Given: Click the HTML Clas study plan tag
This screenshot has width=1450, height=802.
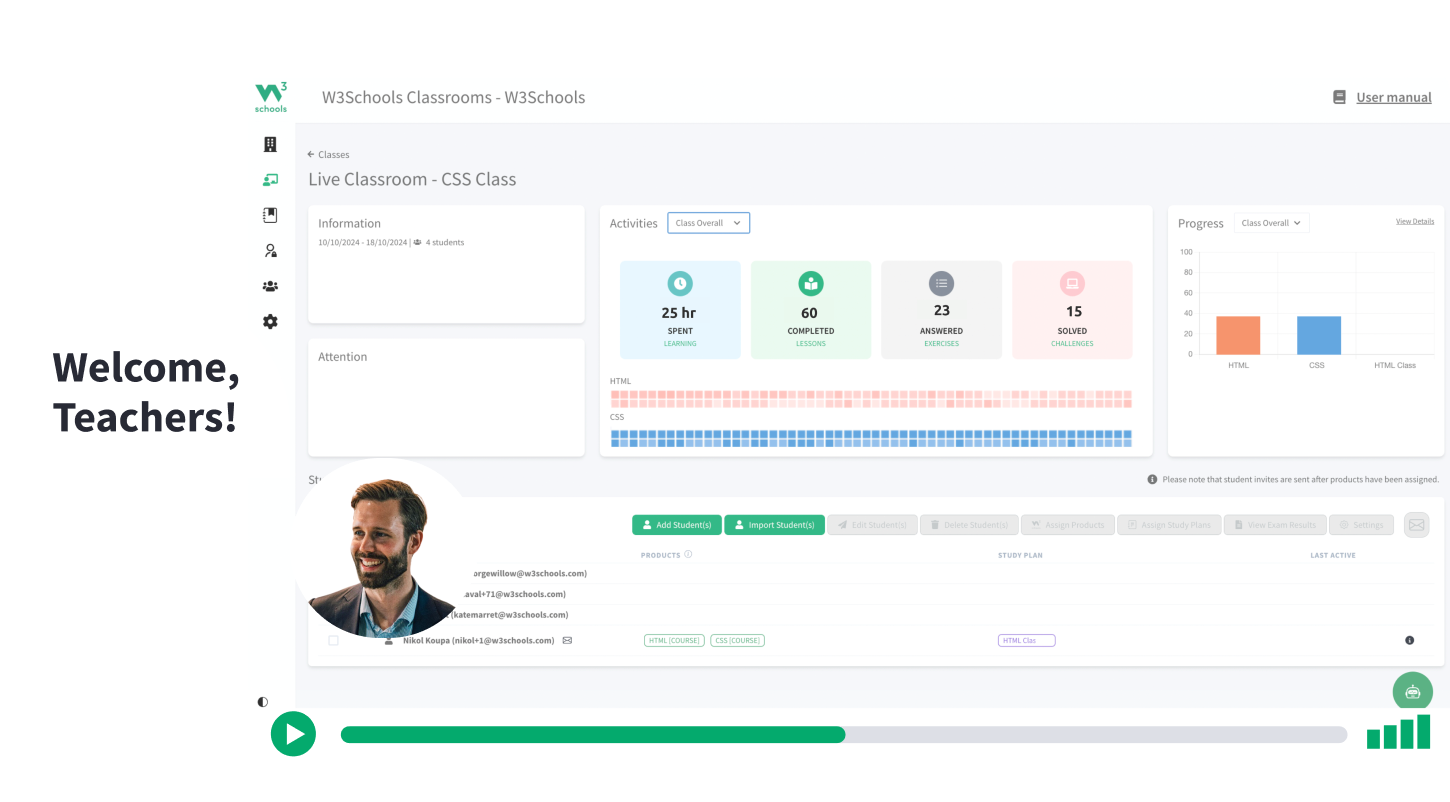Looking at the screenshot, I should coord(1026,640).
